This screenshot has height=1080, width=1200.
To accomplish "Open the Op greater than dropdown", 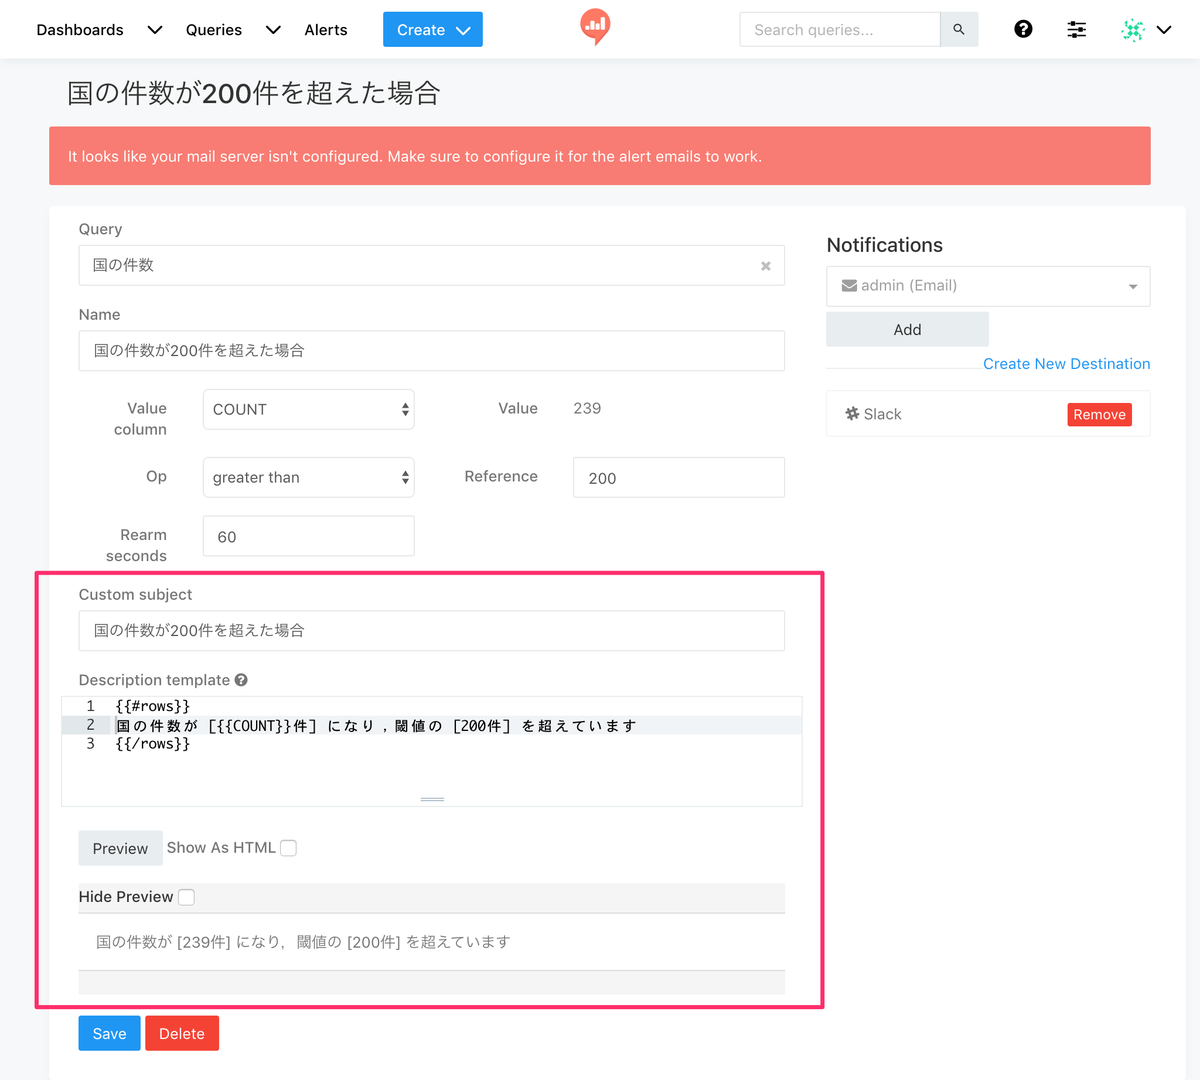I will tap(309, 477).
